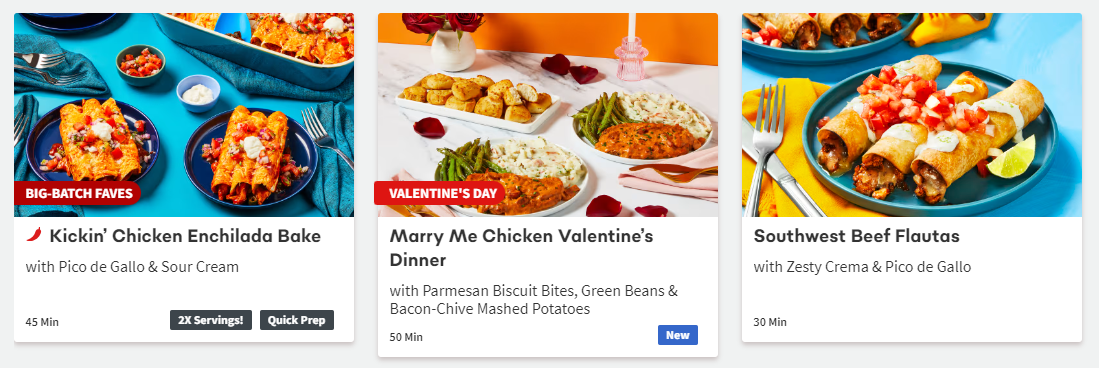Open Southwest Beef Flautas recipe title

(x=856, y=236)
